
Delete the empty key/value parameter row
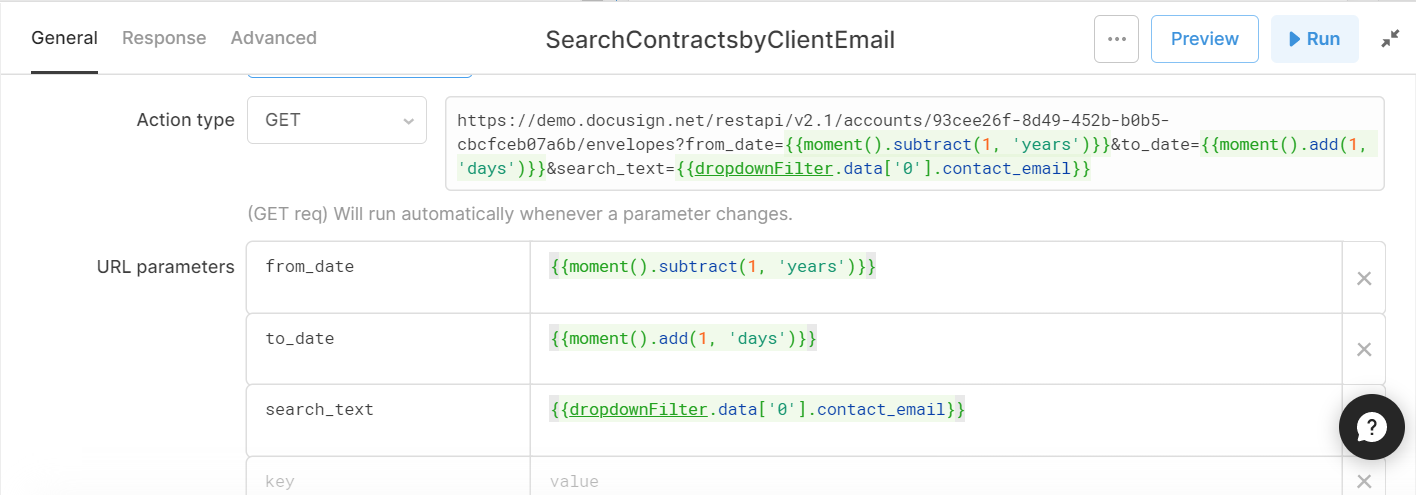click(x=1363, y=481)
